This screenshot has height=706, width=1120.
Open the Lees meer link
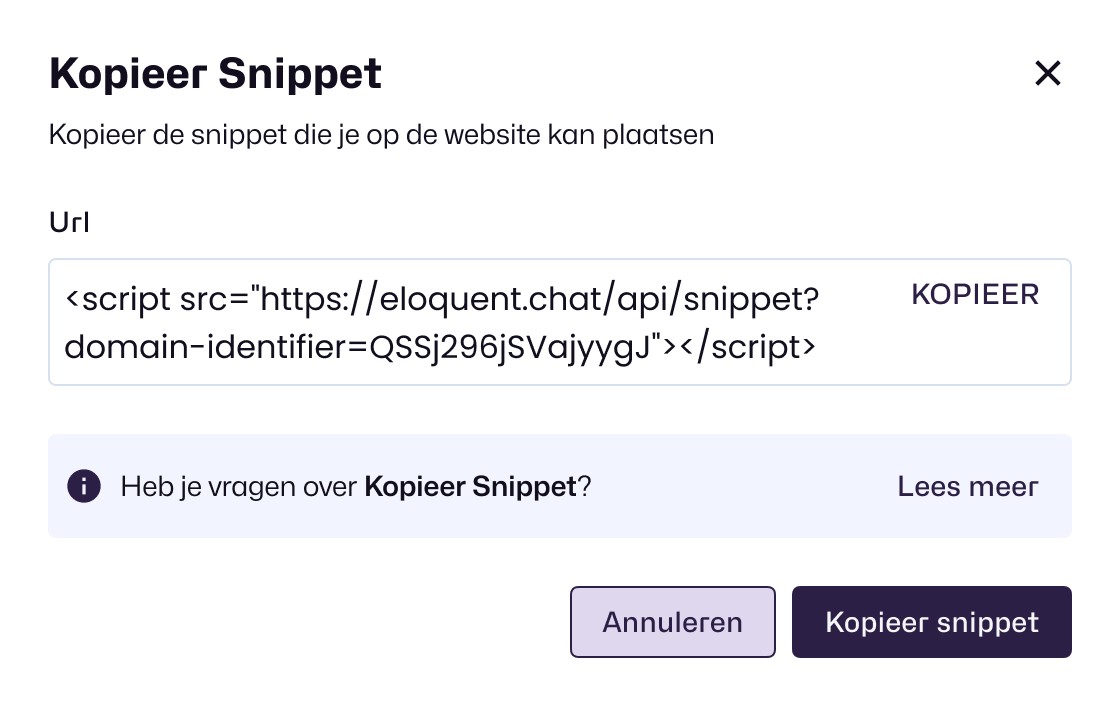point(967,487)
